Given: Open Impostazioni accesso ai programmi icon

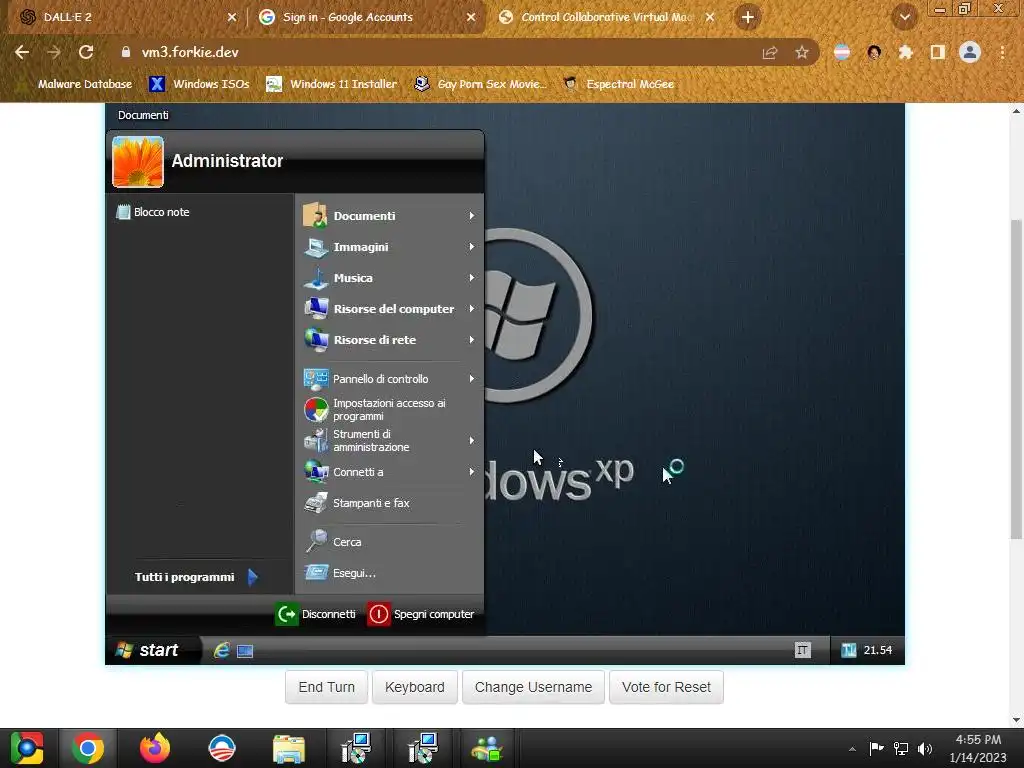Looking at the screenshot, I should click(x=315, y=409).
